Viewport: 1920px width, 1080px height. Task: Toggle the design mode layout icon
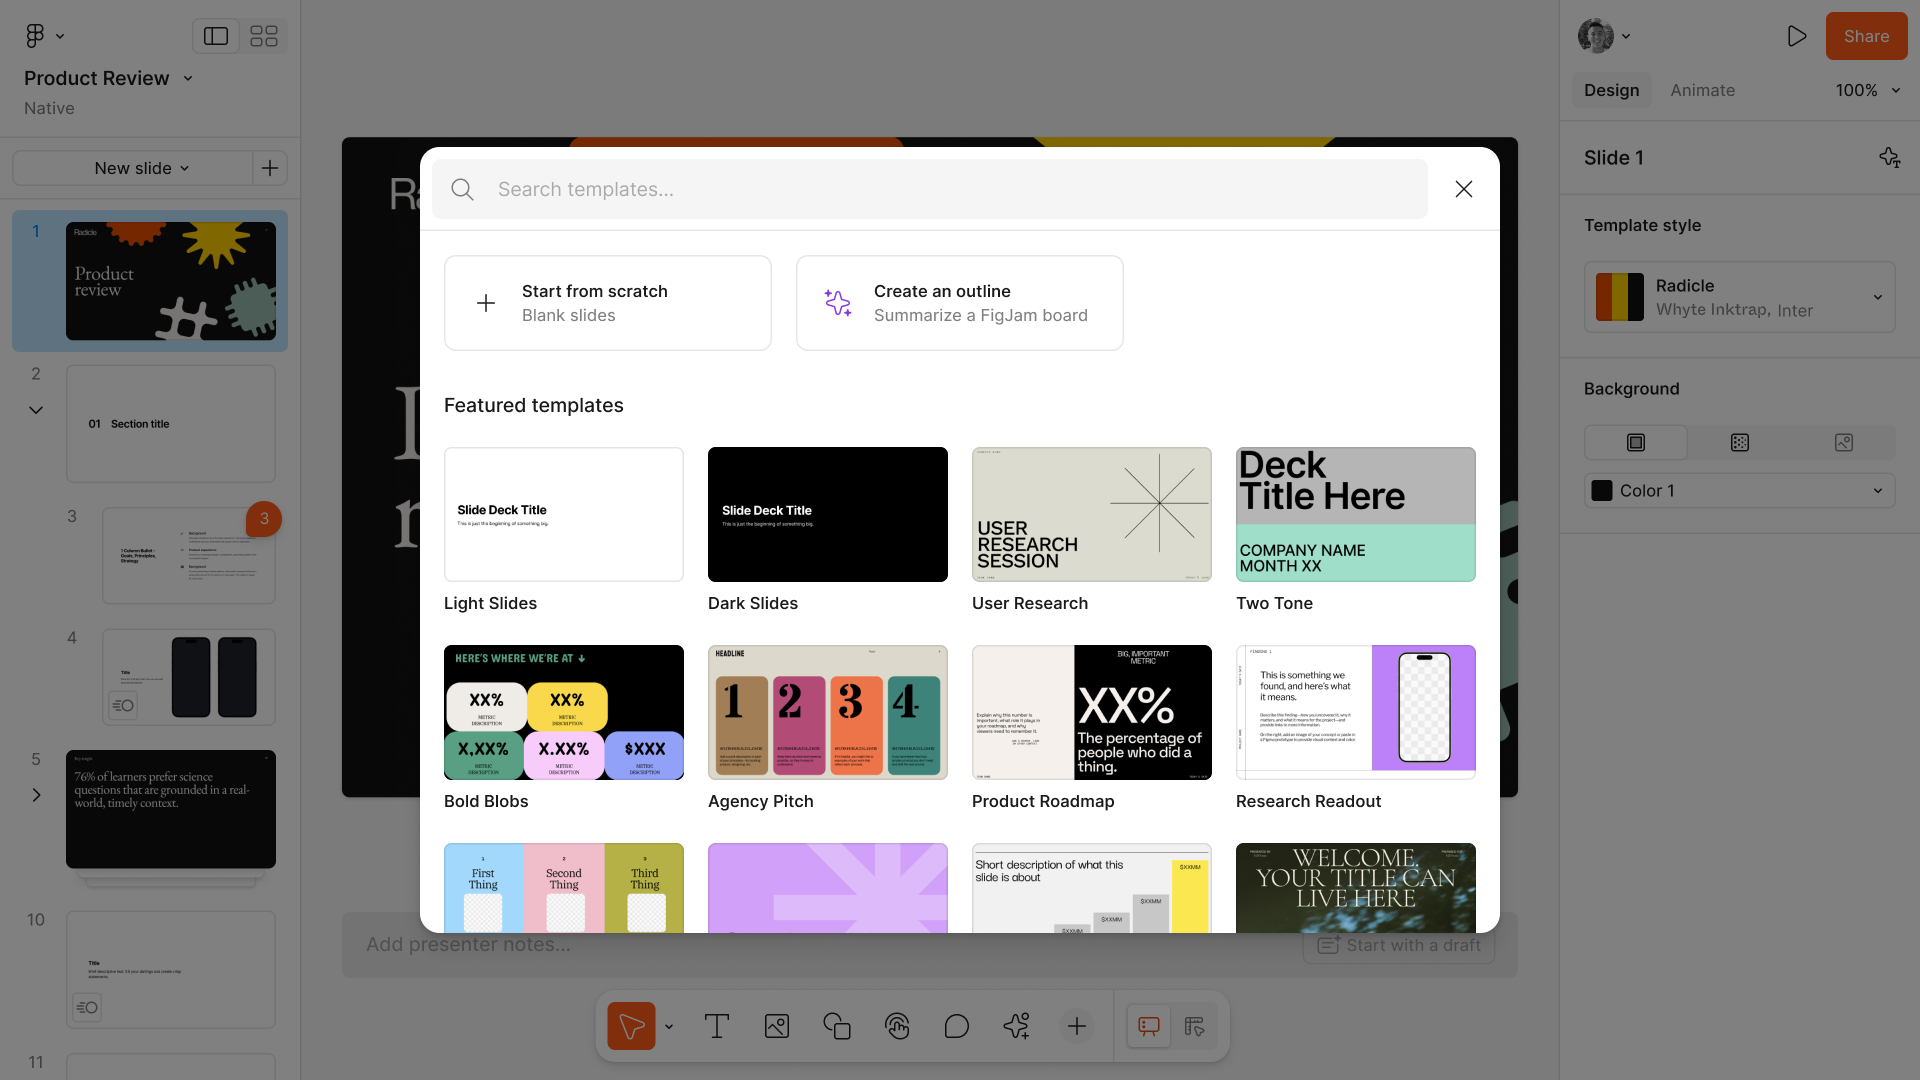1195,1026
